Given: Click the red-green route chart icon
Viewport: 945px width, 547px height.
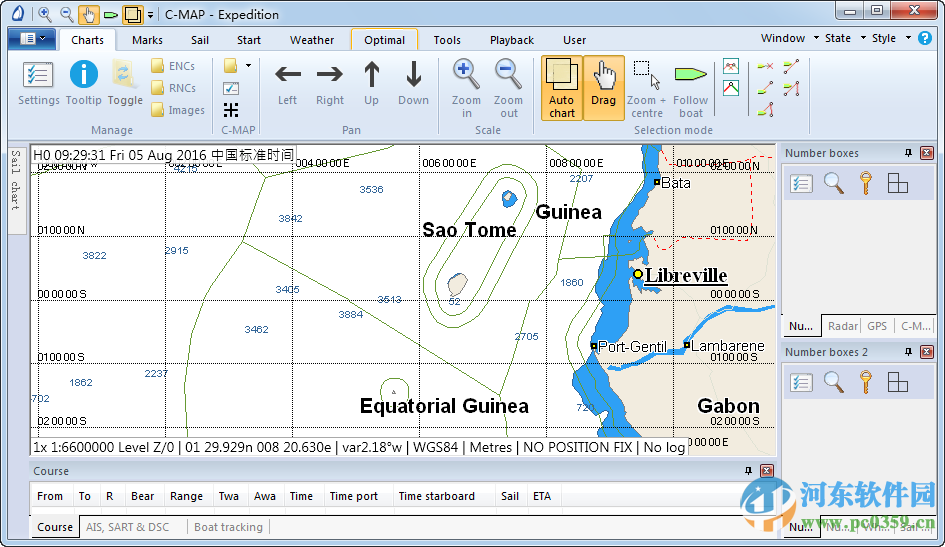Looking at the screenshot, I should point(731,88).
